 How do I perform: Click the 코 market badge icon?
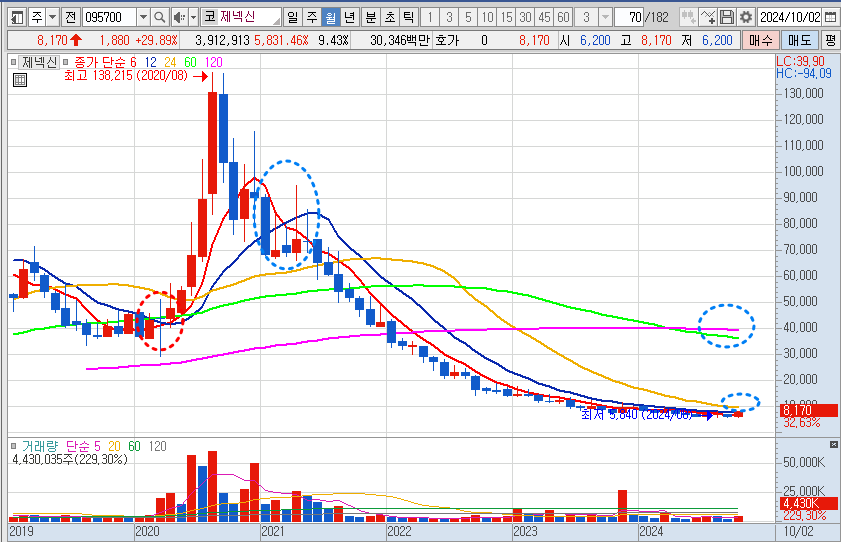coord(210,17)
